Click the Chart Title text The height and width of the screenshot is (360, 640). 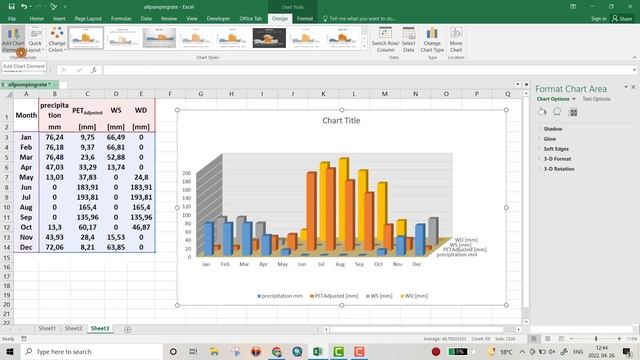tap(341, 120)
